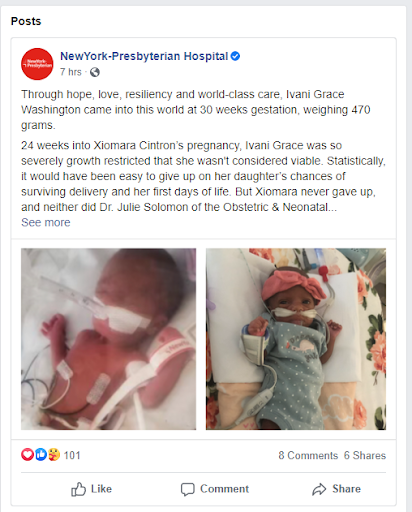412x512 pixels.
Task: Click the thumbs-up icon beside Like
Action: pyautogui.click(x=78, y=489)
